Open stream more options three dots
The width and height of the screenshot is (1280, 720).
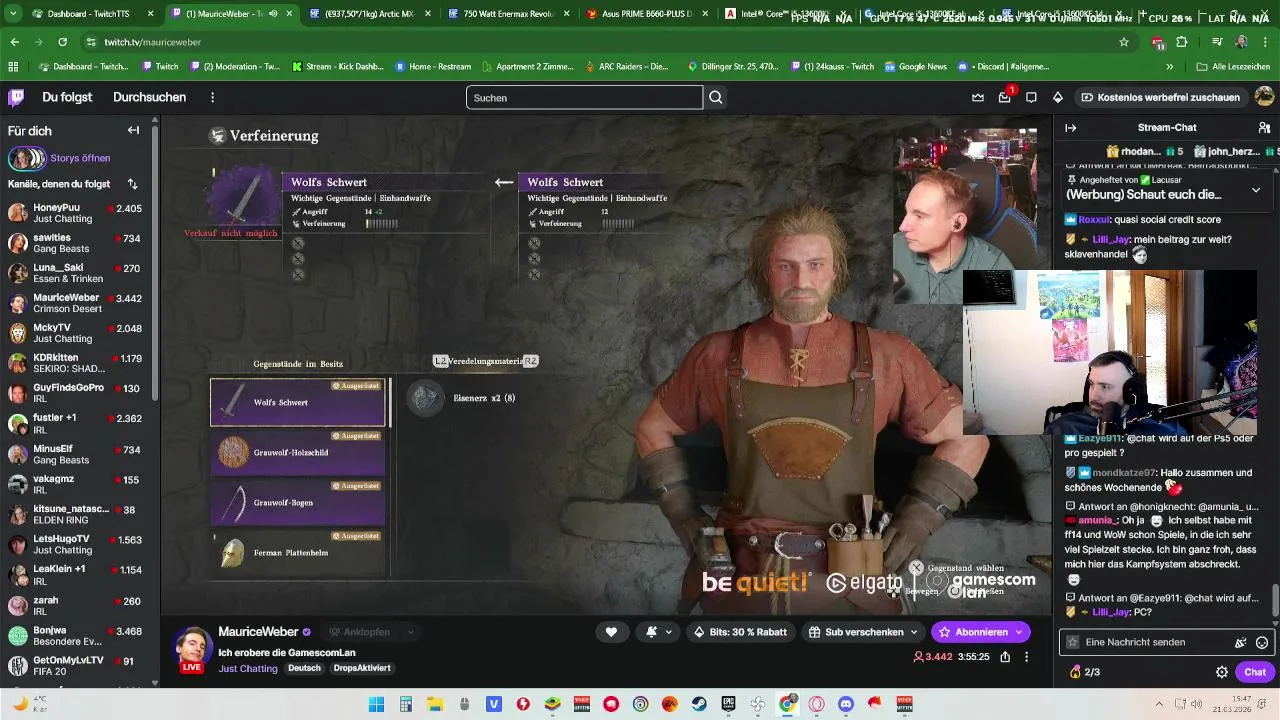pos(1026,657)
